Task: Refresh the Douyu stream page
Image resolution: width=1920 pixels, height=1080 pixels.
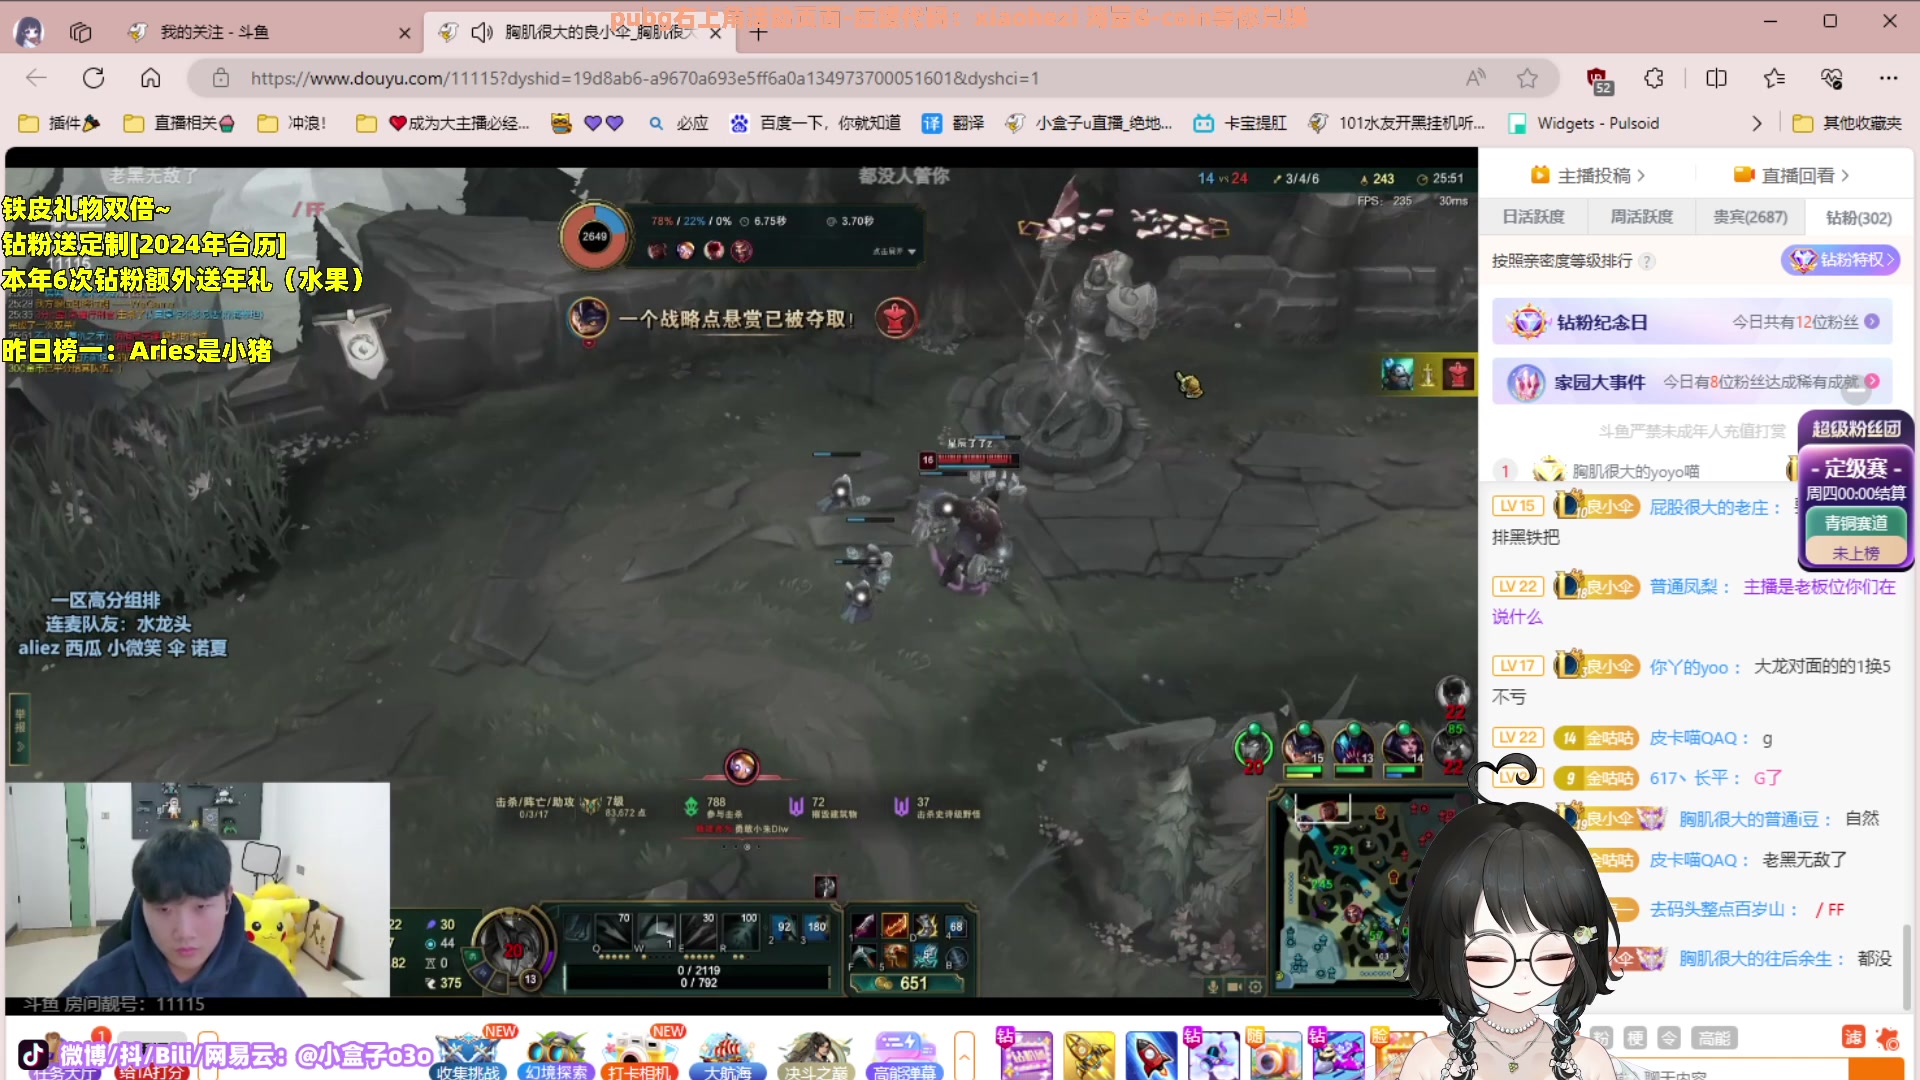Action: coord(94,78)
